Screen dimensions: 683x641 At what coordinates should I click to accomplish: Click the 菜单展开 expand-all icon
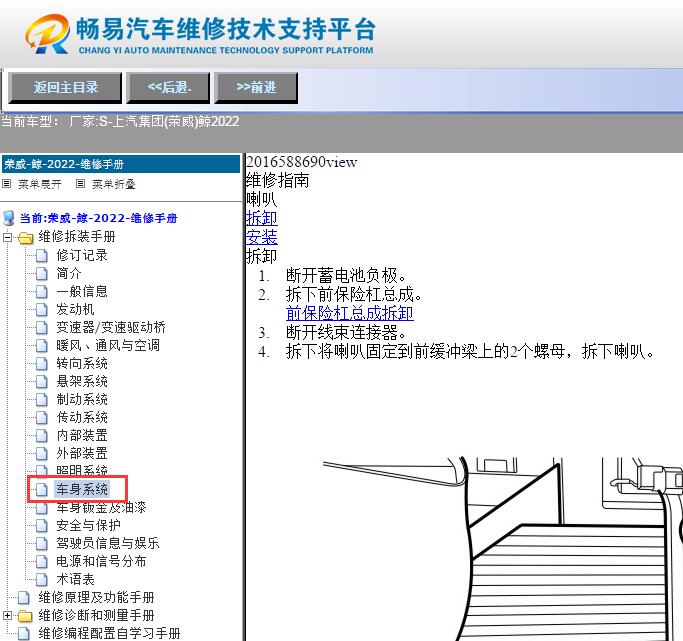(x=6, y=184)
